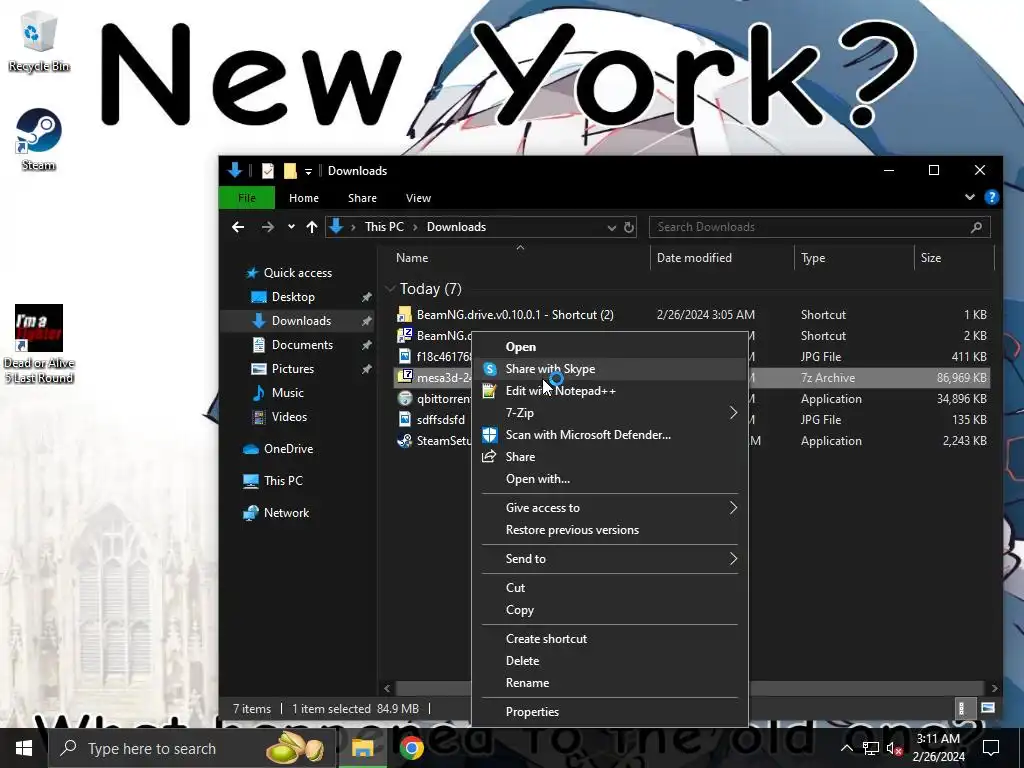Open the Recycle Bin desktop icon
The image size is (1024, 768).
tap(39, 42)
